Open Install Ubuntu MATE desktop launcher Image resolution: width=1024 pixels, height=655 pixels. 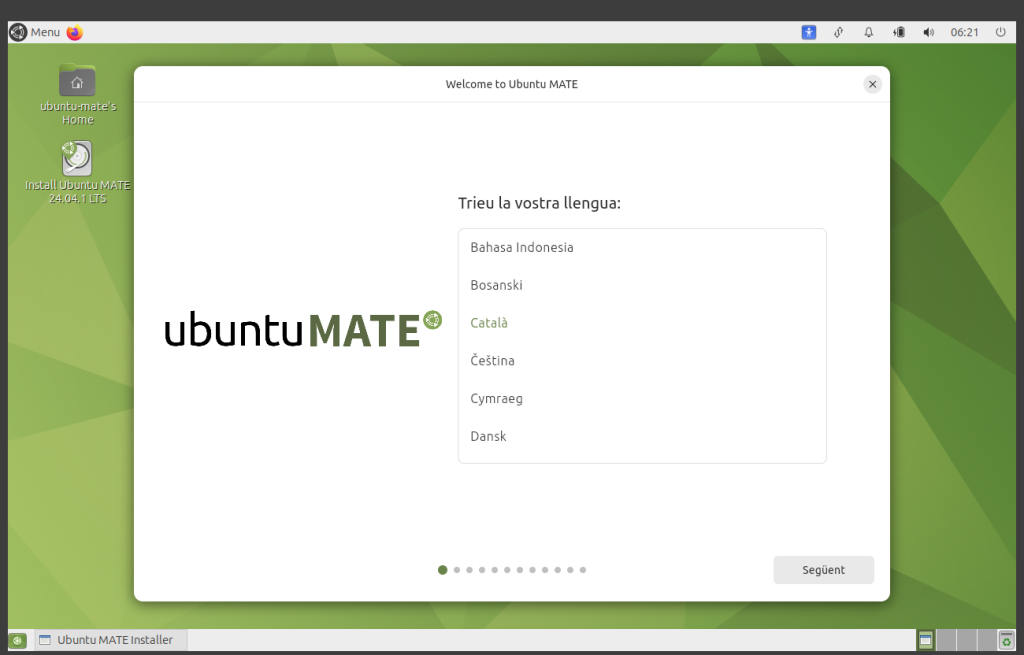[x=77, y=160]
